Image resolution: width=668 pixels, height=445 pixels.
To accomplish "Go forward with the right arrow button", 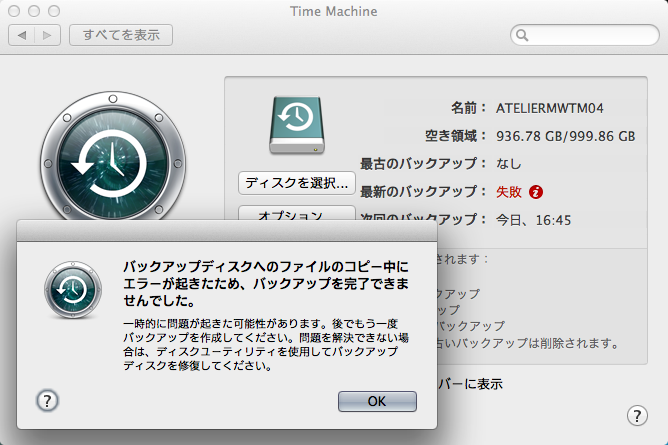I will 47,35.
